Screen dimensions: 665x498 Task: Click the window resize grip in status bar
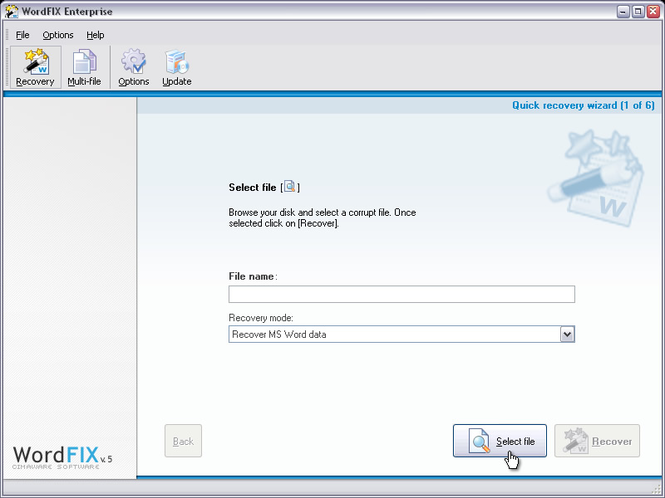tap(657, 490)
